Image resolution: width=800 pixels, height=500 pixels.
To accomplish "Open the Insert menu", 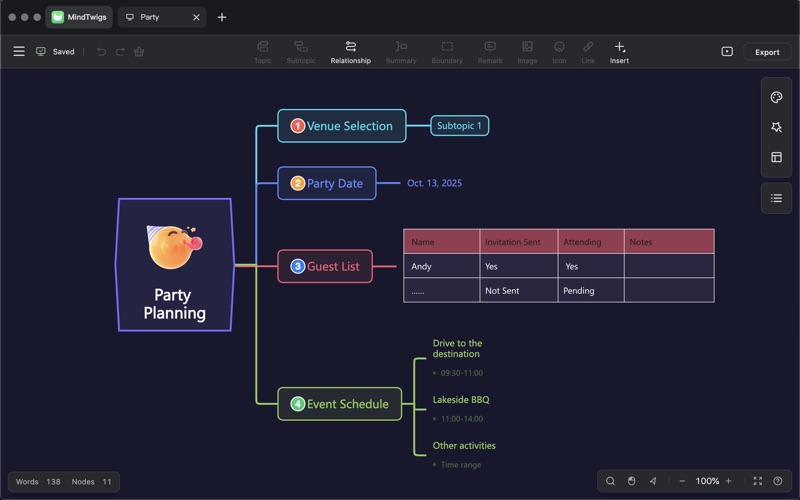I will click(619, 53).
